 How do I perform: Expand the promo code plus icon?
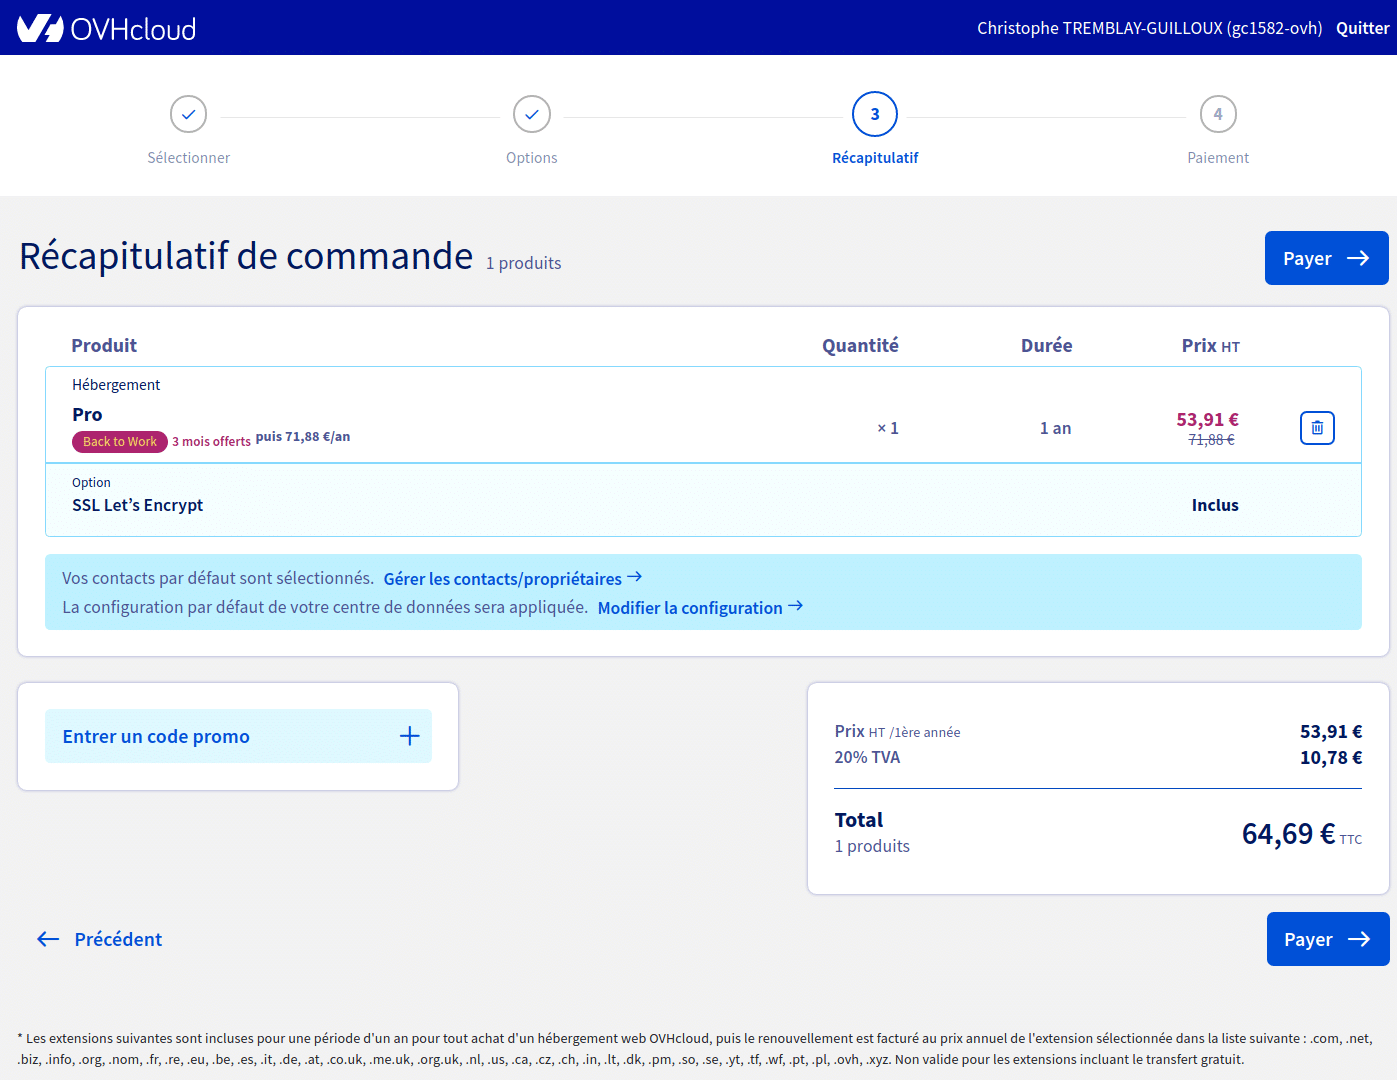click(x=409, y=736)
